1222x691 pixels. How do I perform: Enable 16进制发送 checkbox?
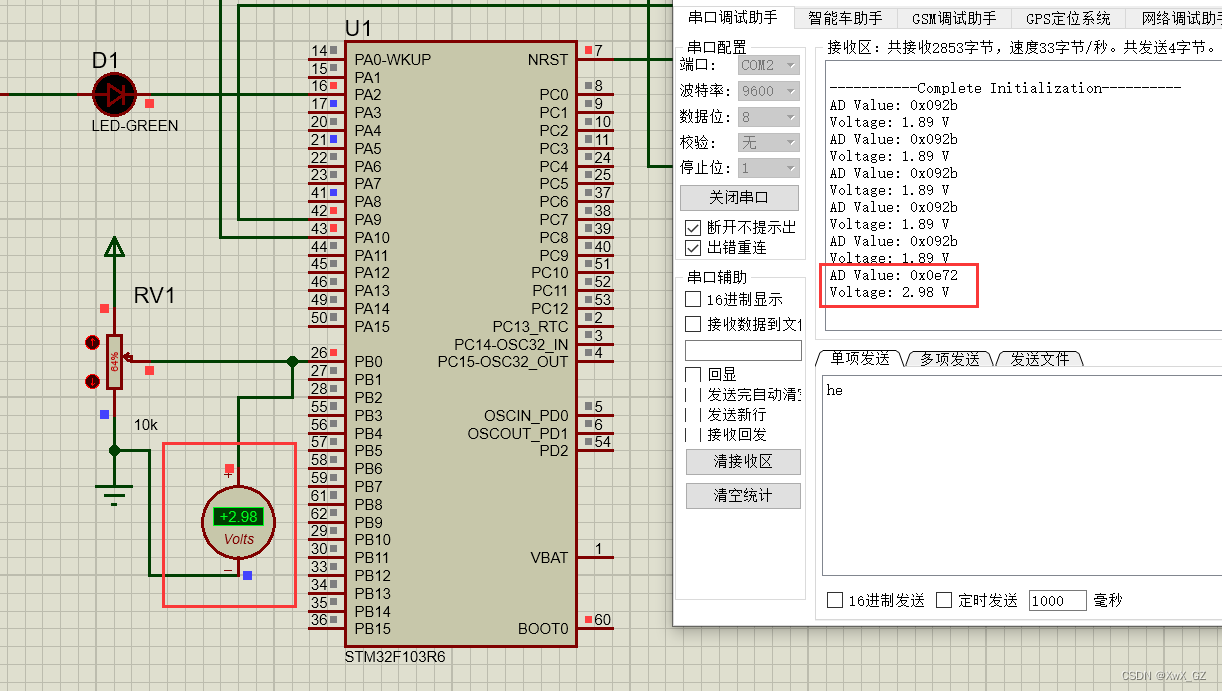click(833, 600)
